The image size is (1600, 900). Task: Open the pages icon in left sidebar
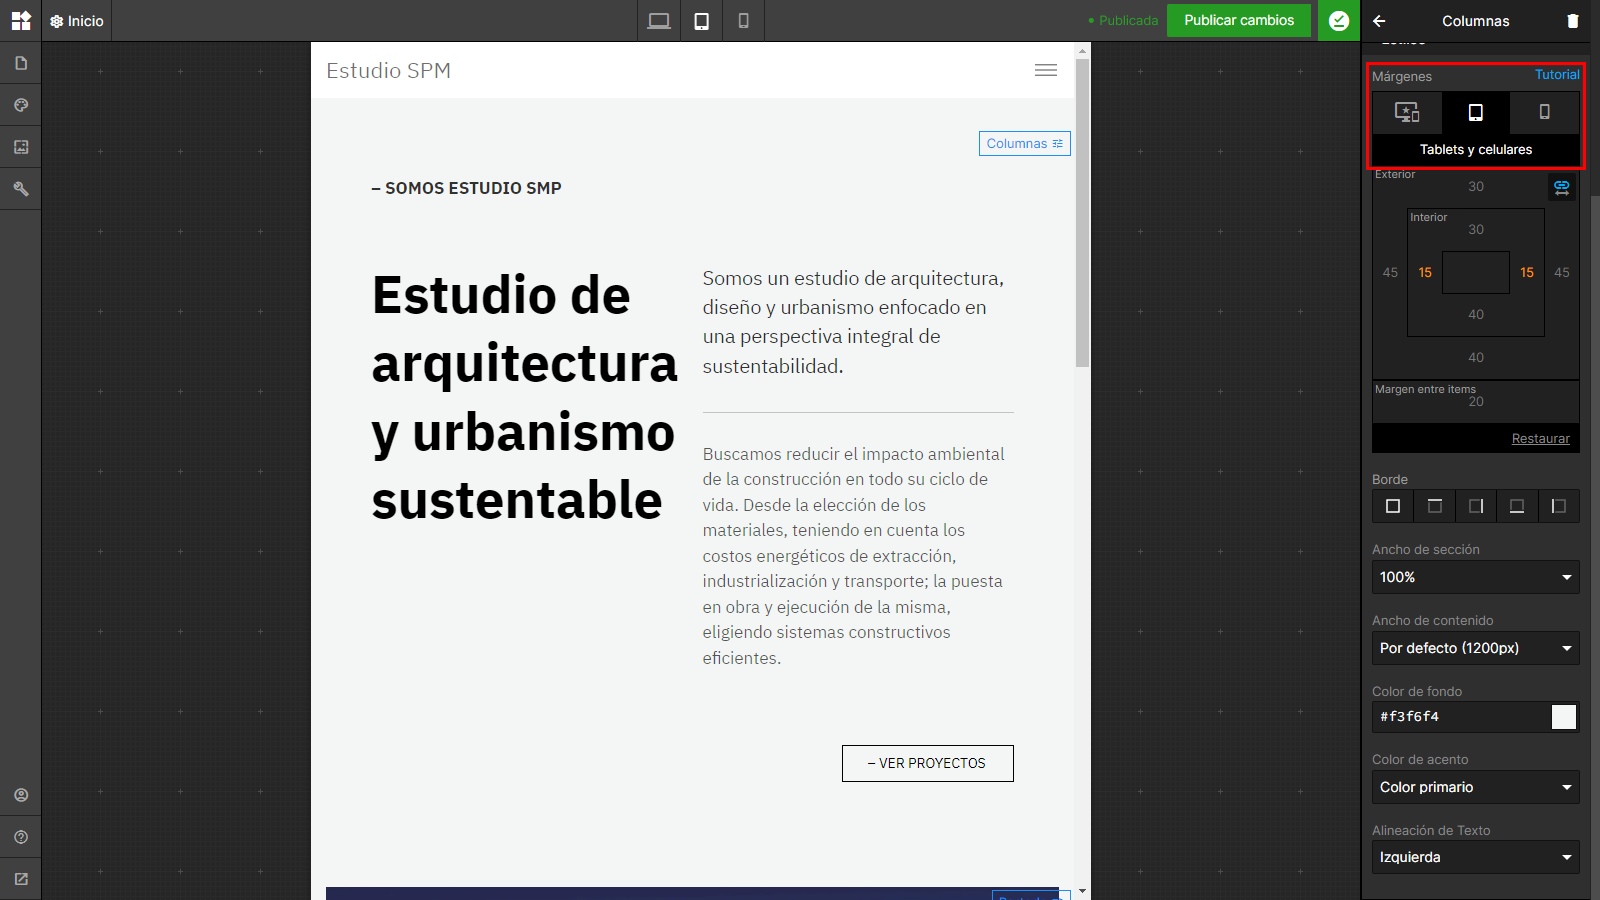(21, 63)
